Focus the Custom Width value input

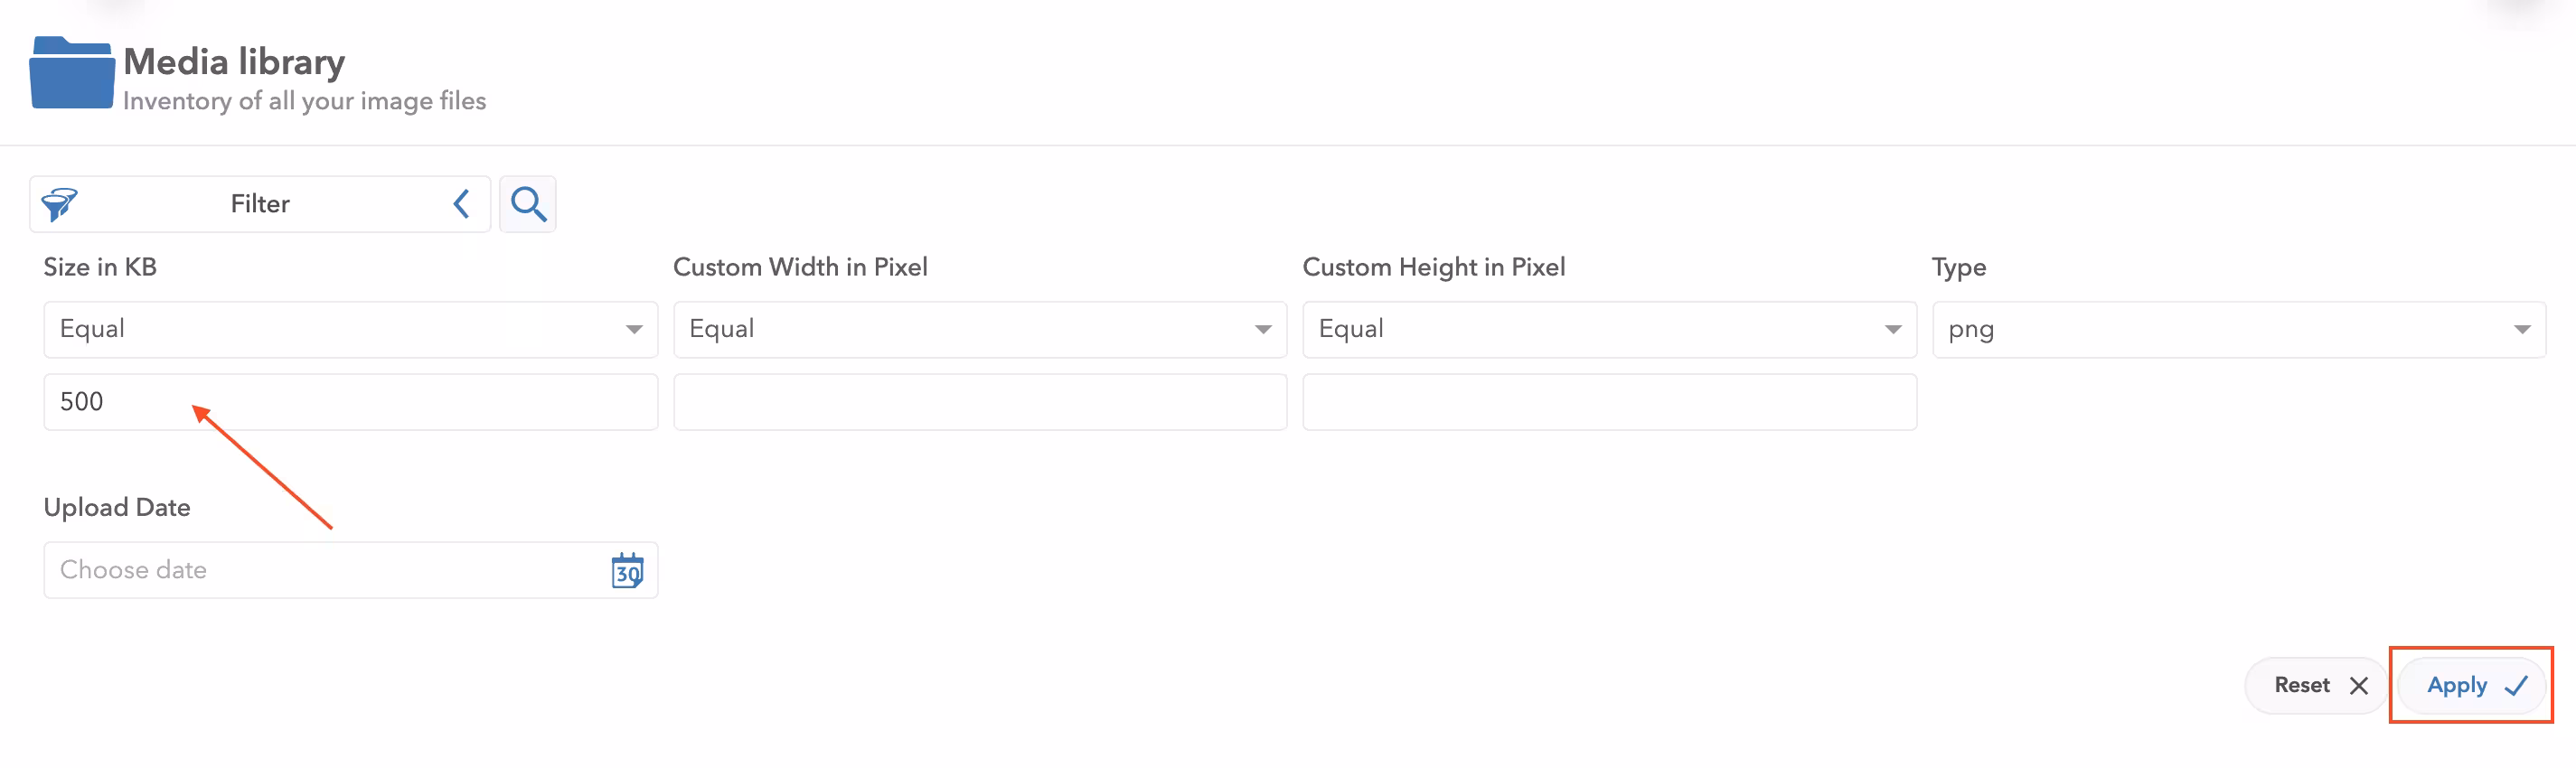(979, 402)
